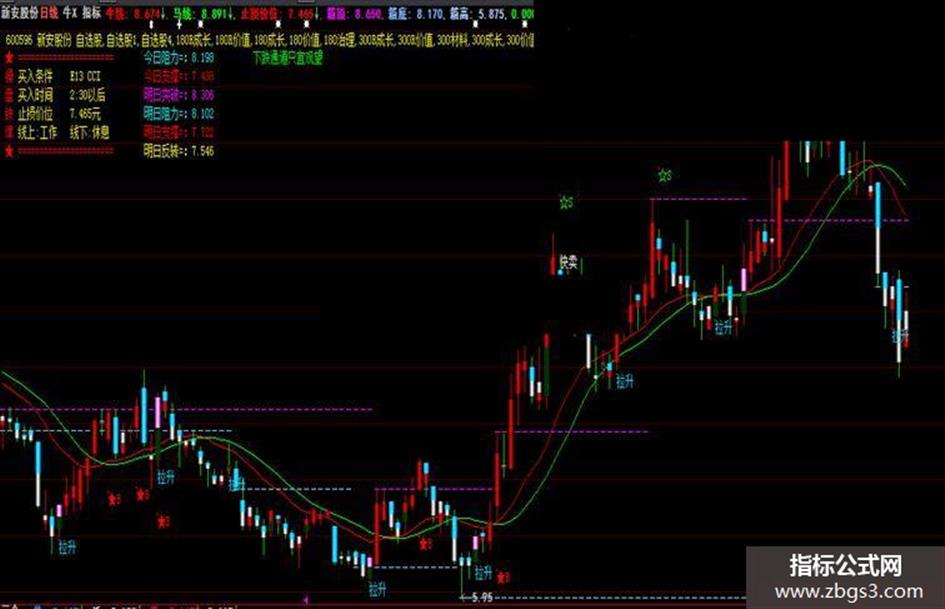Click the stock code 600596
This screenshot has width=945, height=609.
tap(19, 40)
